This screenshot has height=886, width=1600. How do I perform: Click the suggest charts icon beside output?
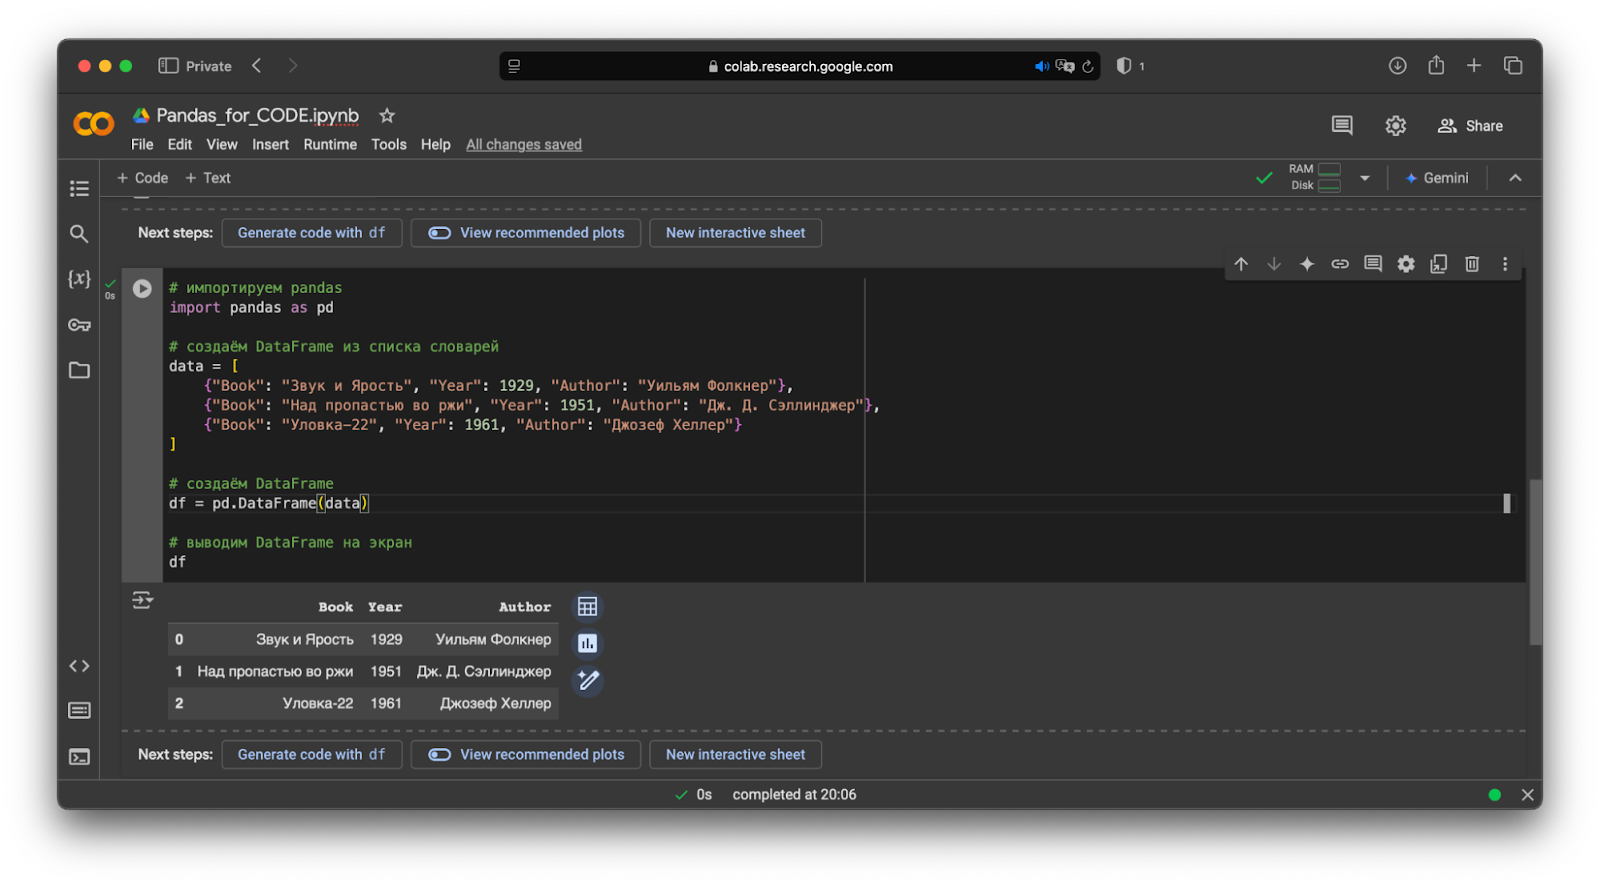tap(588, 644)
